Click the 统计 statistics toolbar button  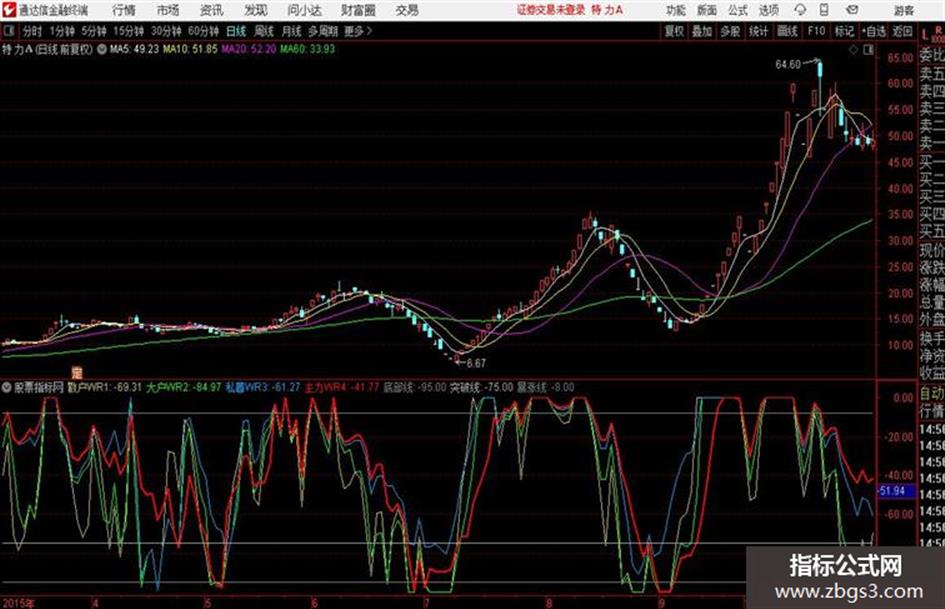(759, 31)
